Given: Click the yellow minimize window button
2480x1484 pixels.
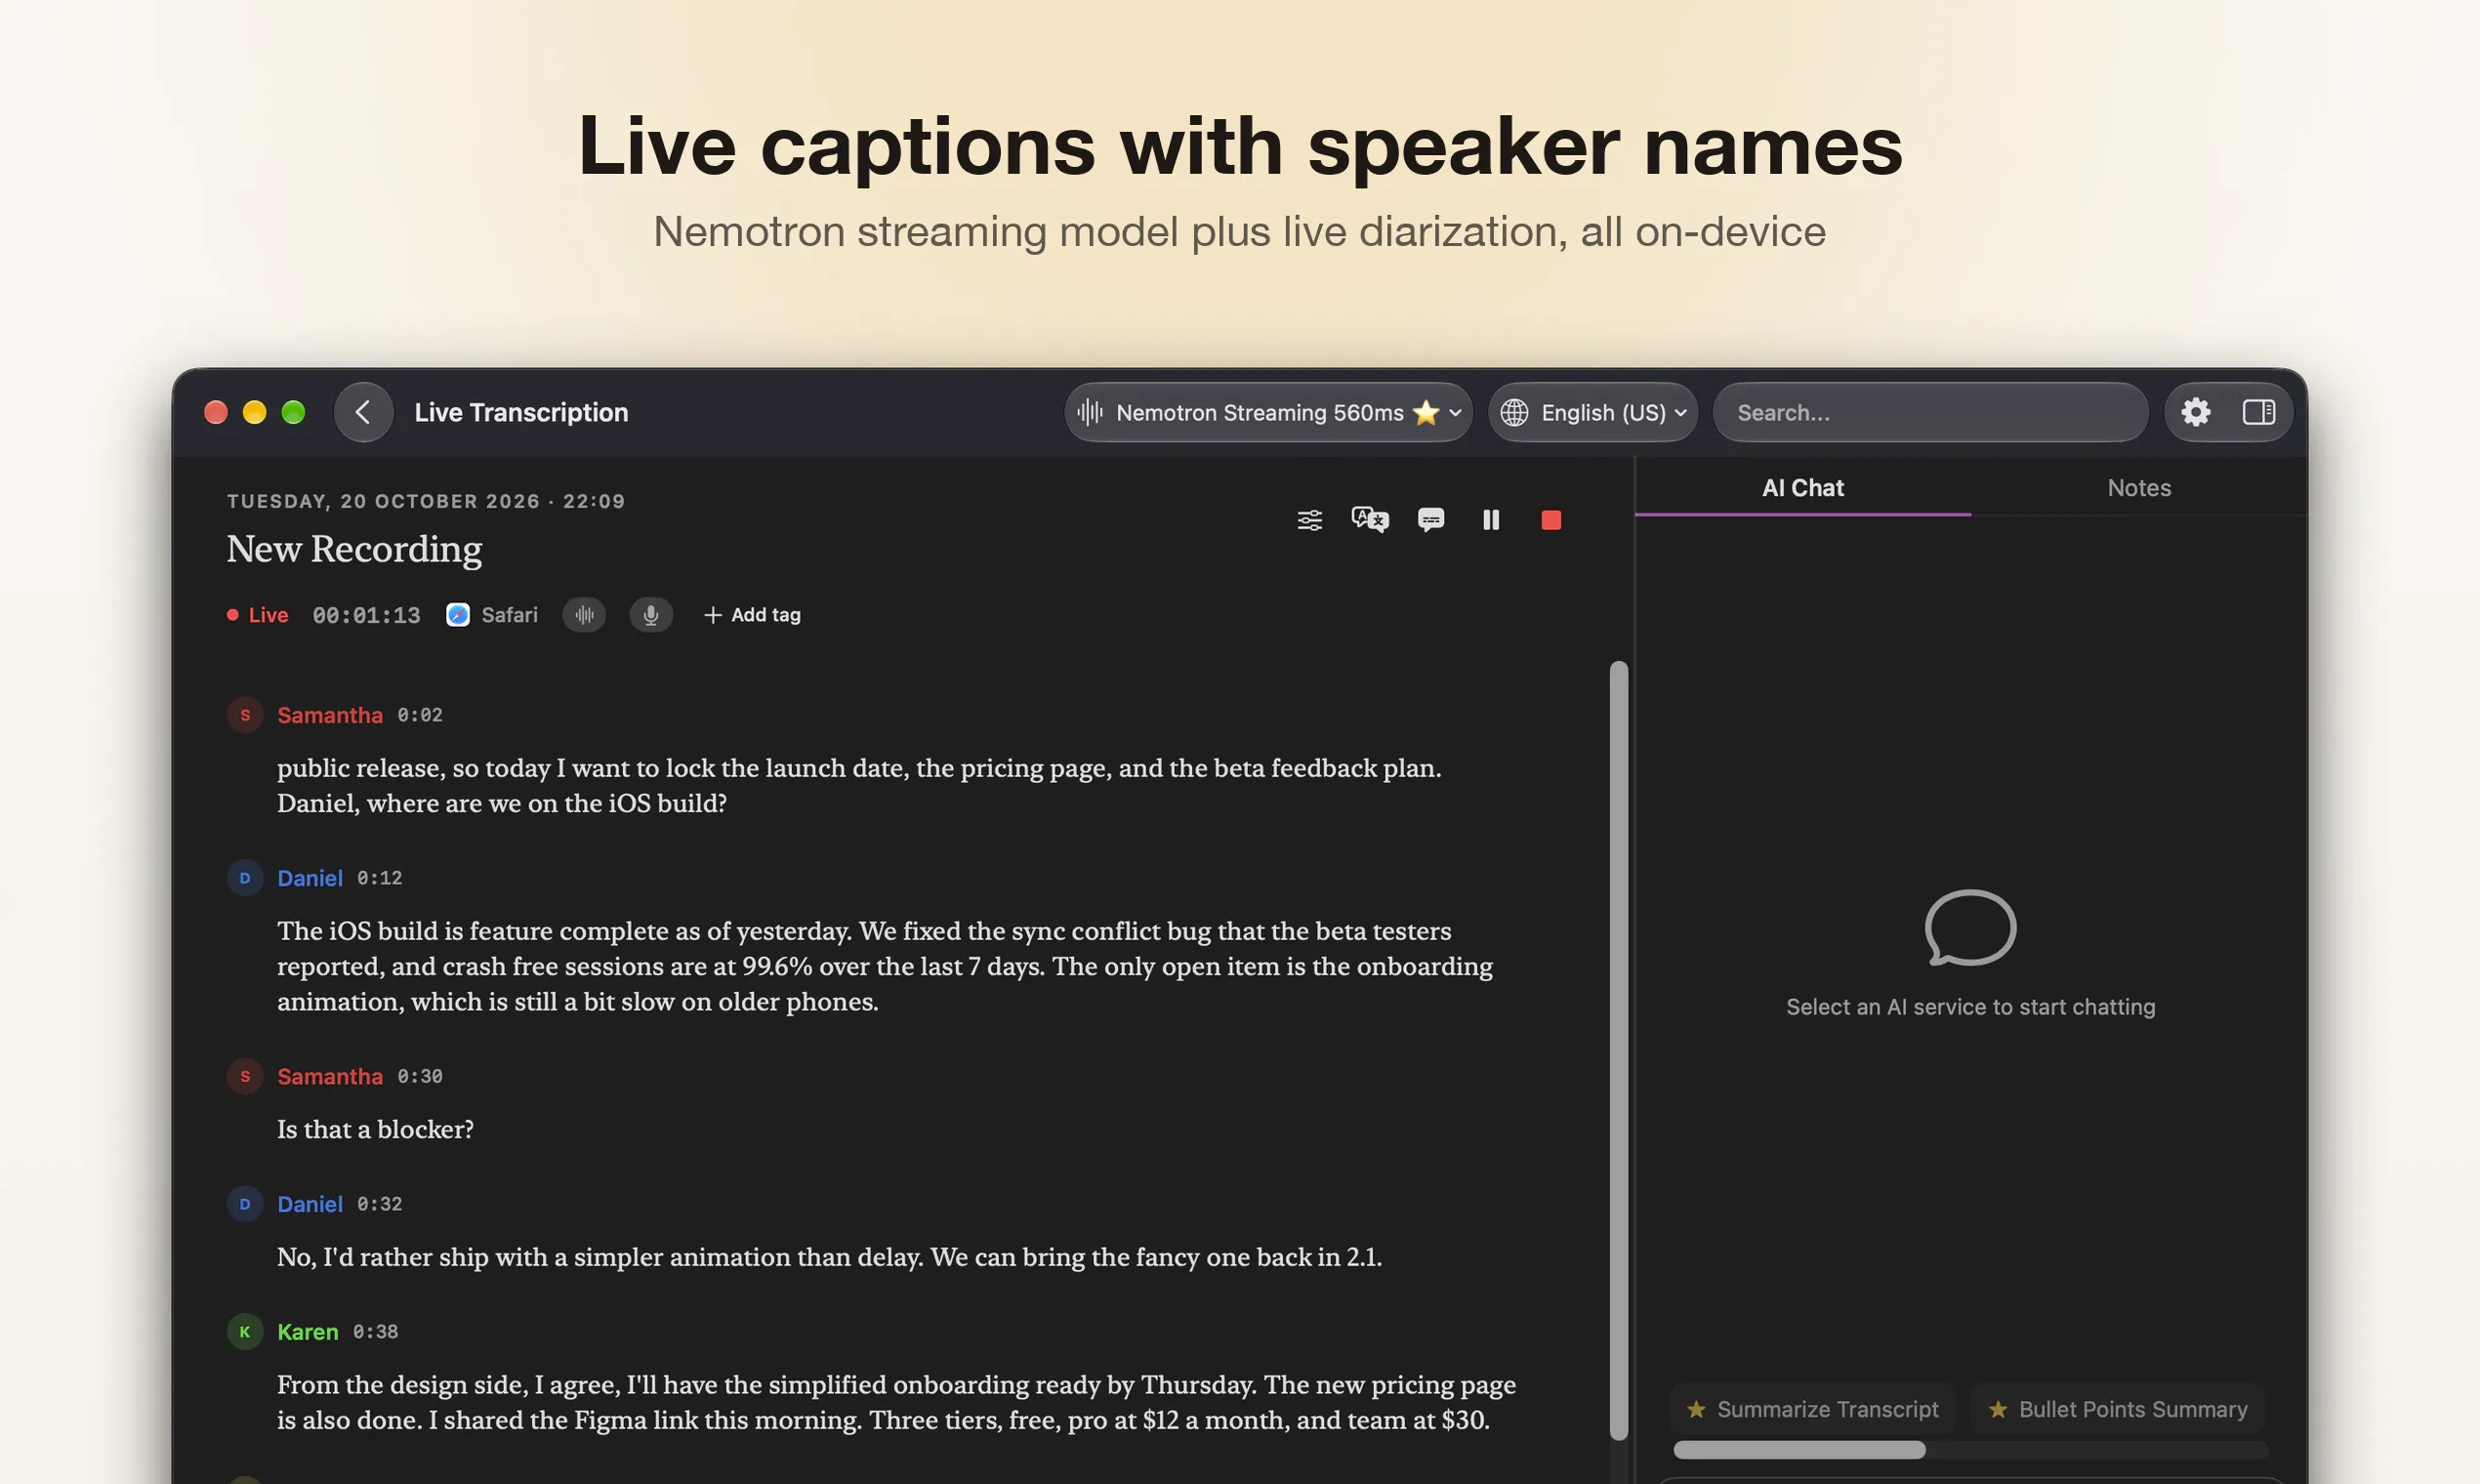Looking at the screenshot, I should [254, 412].
